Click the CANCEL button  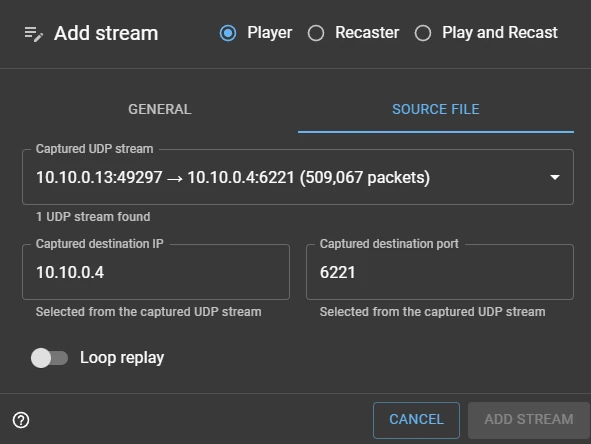pos(416,420)
